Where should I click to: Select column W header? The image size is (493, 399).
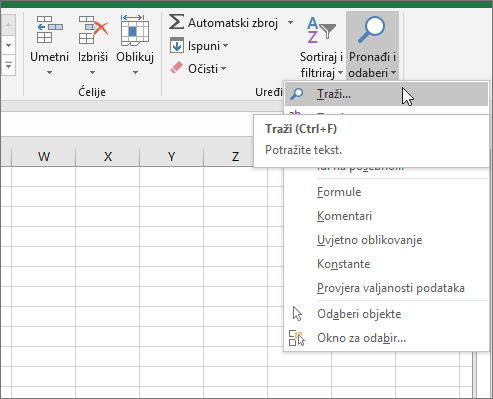pyautogui.click(x=44, y=156)
